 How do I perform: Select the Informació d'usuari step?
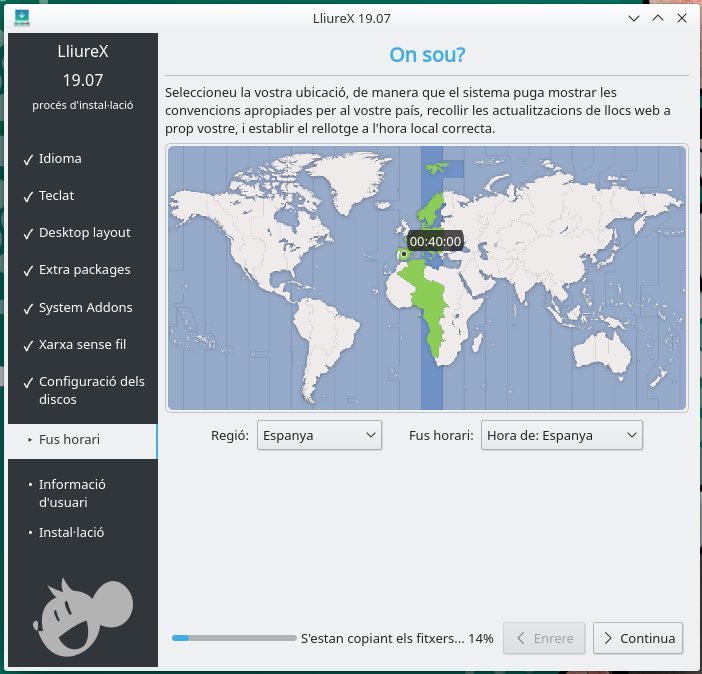pos(72,493)
